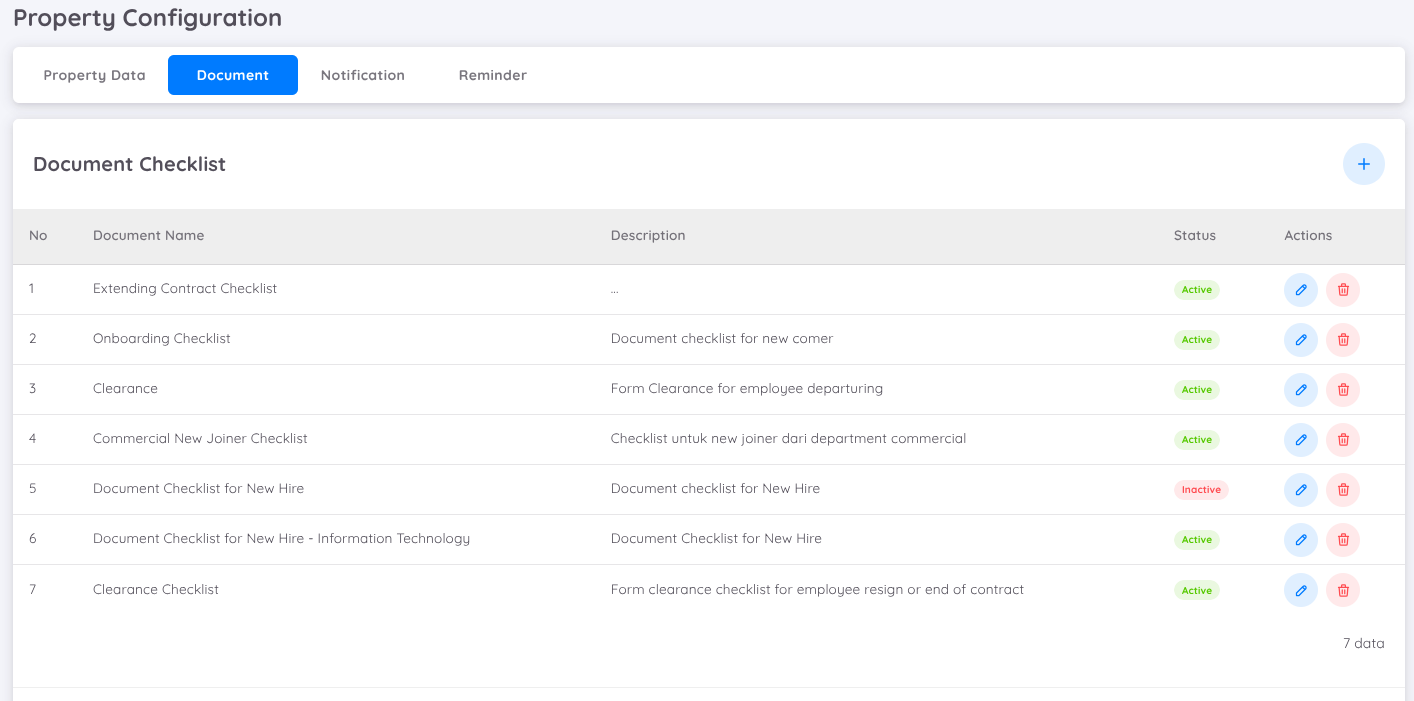
Task: Delete the Clearance Checklist row 7
Action: (1342, 590)
